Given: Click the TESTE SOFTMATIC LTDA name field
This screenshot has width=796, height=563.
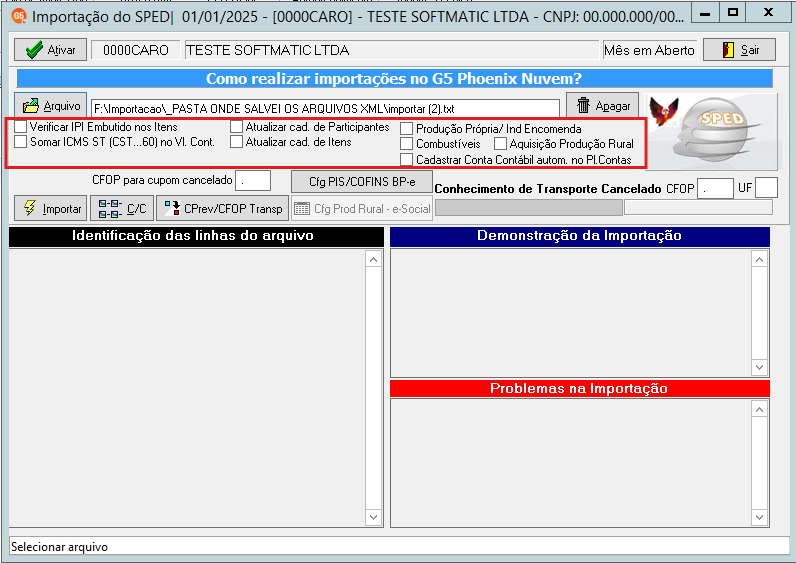Looking at the screenshot, I should tap(392, 50).
